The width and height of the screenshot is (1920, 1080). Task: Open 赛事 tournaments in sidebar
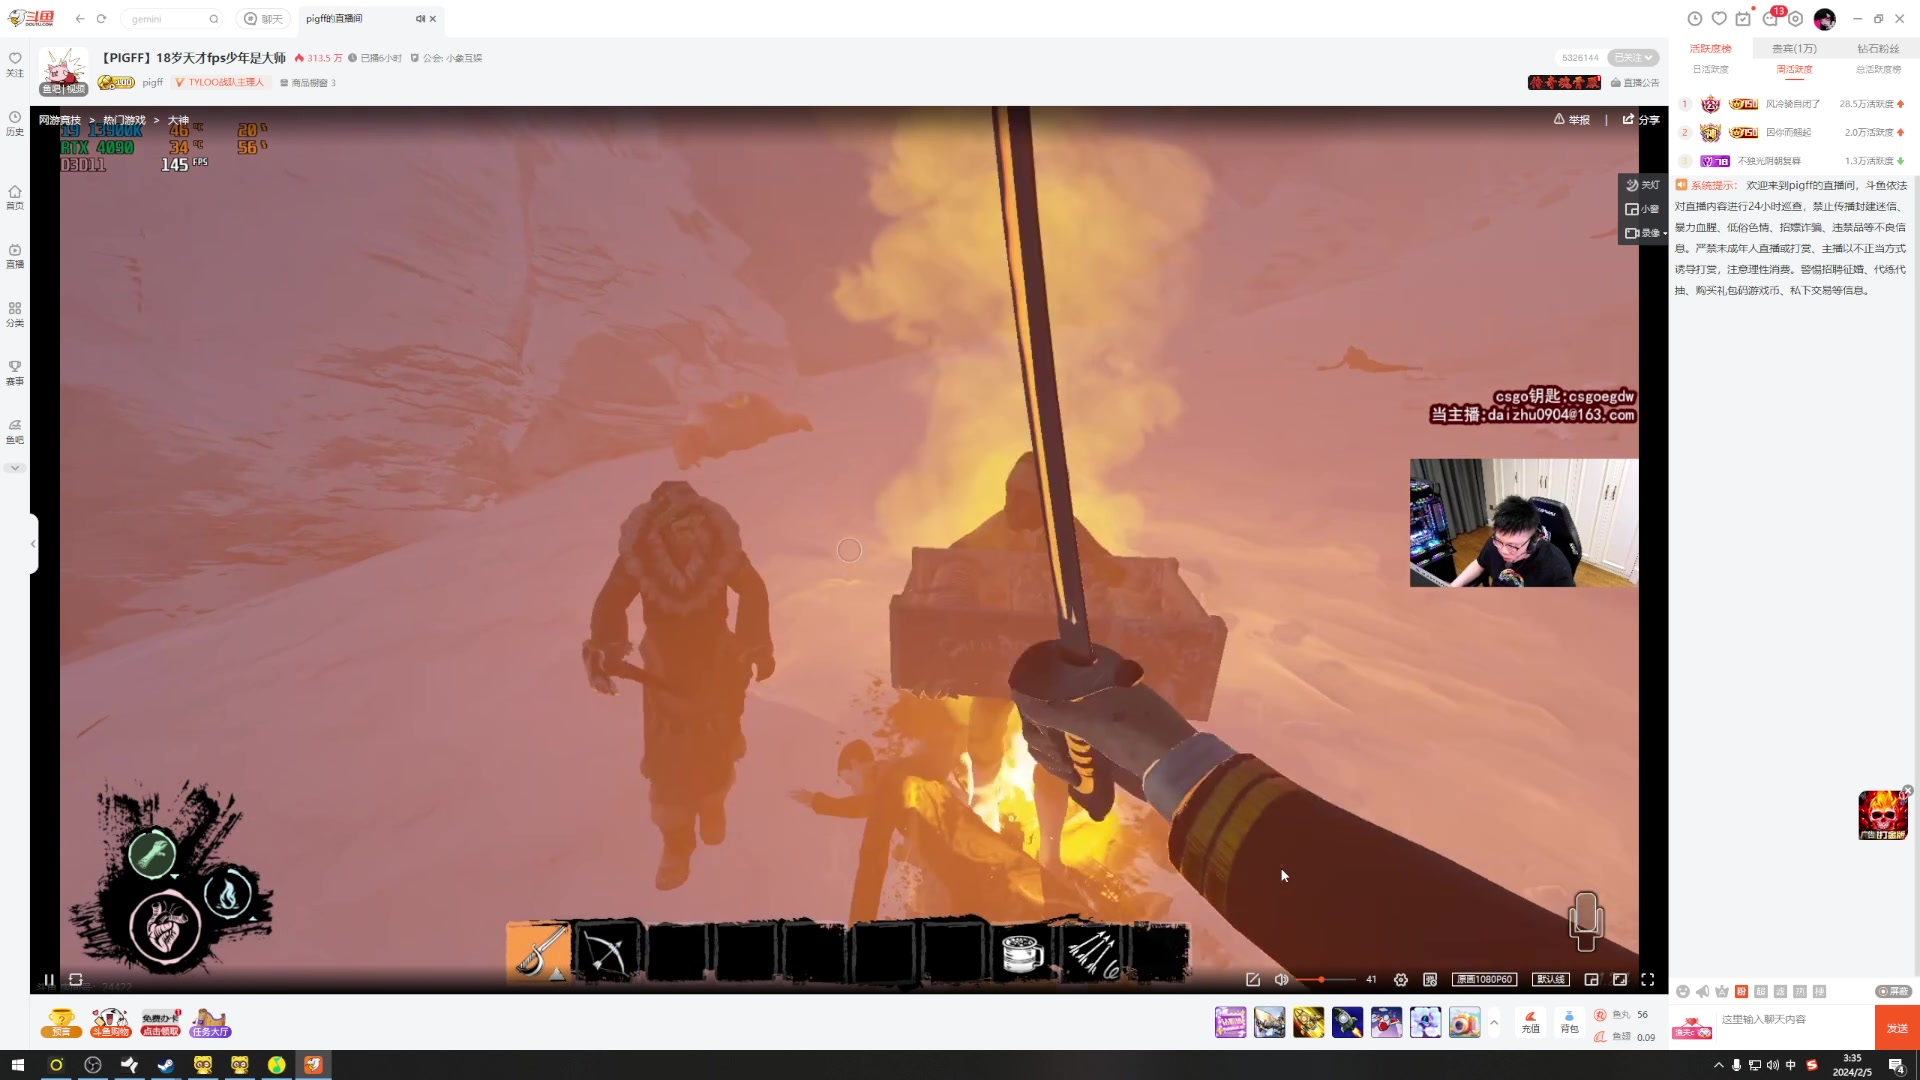coord(15,373)
